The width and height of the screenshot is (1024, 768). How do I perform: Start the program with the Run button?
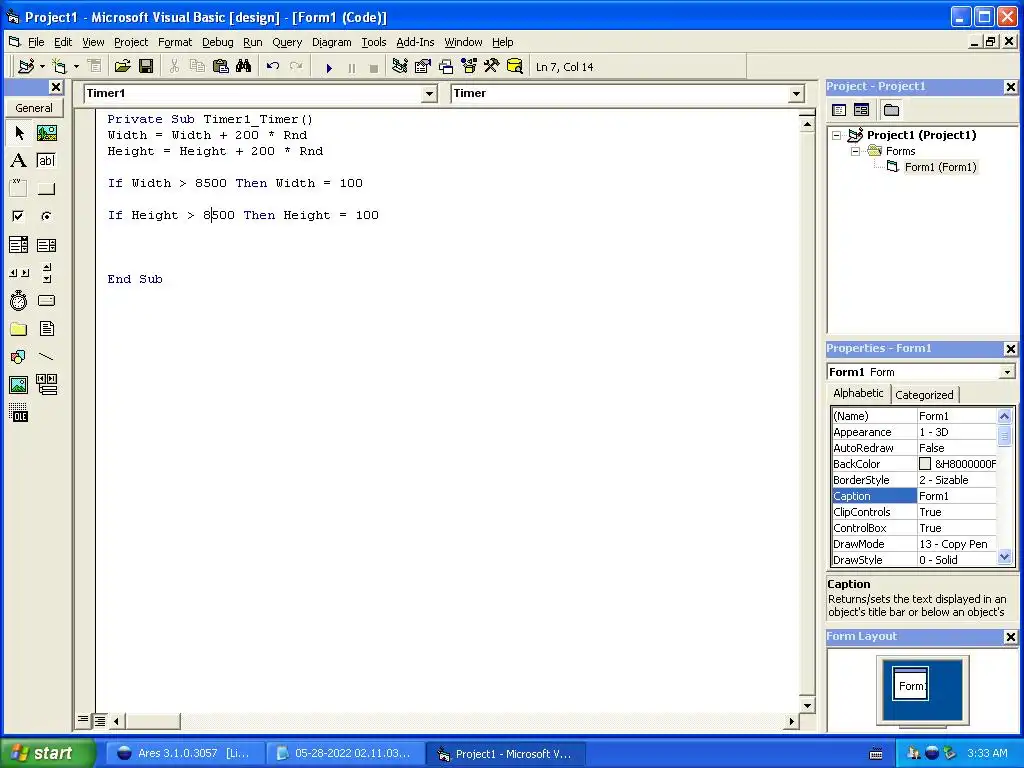pos(329,67)
